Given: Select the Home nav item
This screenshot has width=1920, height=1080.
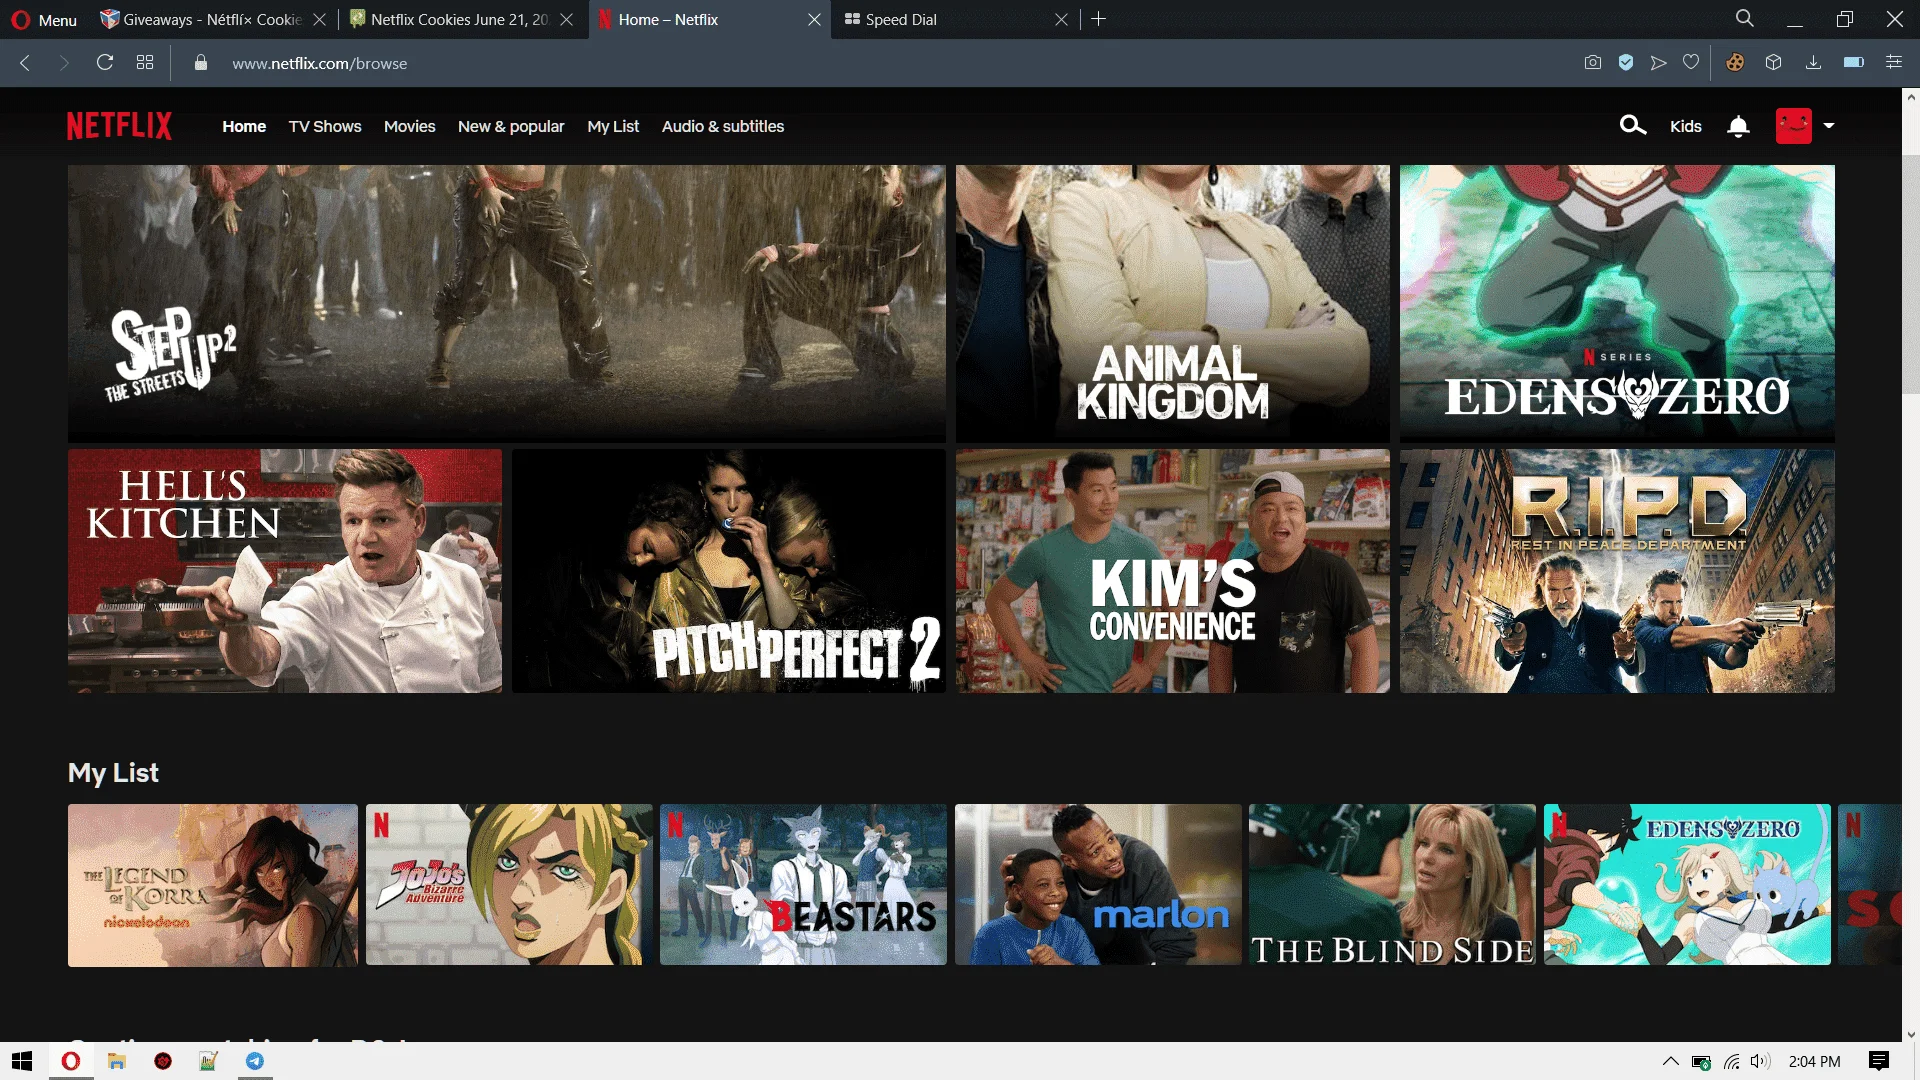Looking at the screenshot, I should 244,126.
